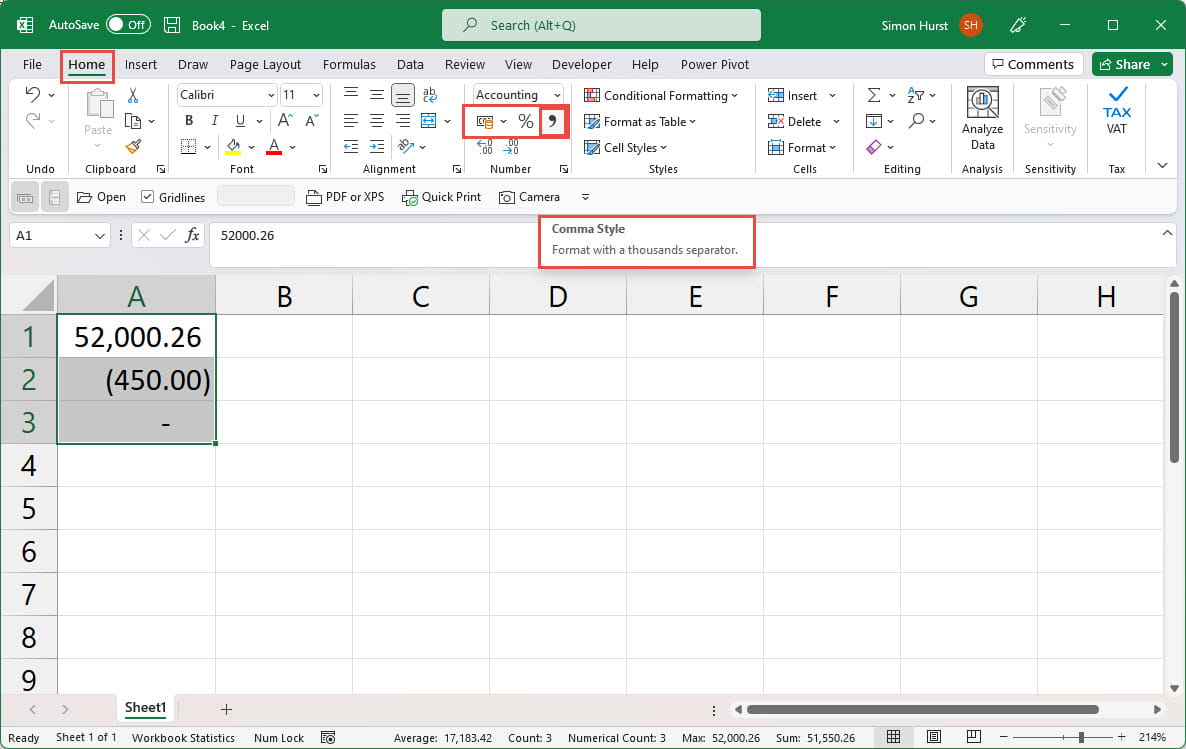Click the Camera tool in quick toolbar
This screenshot has height=749, width=1186.
point(529,197)
